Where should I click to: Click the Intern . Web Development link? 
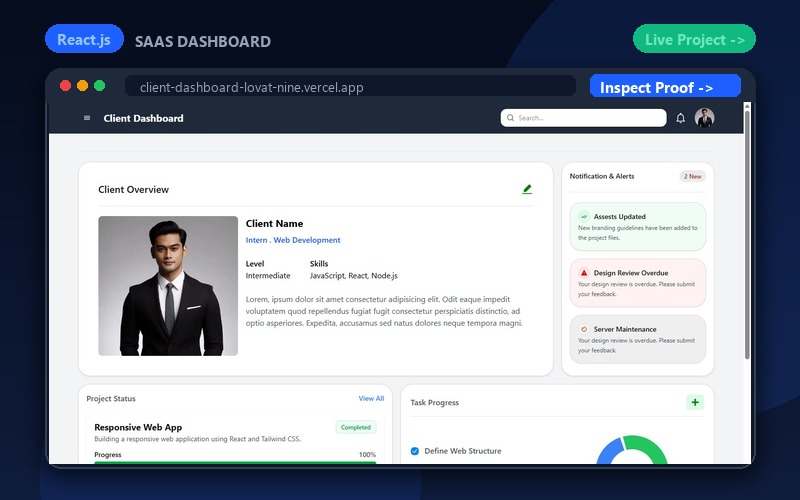click(293, 240)
